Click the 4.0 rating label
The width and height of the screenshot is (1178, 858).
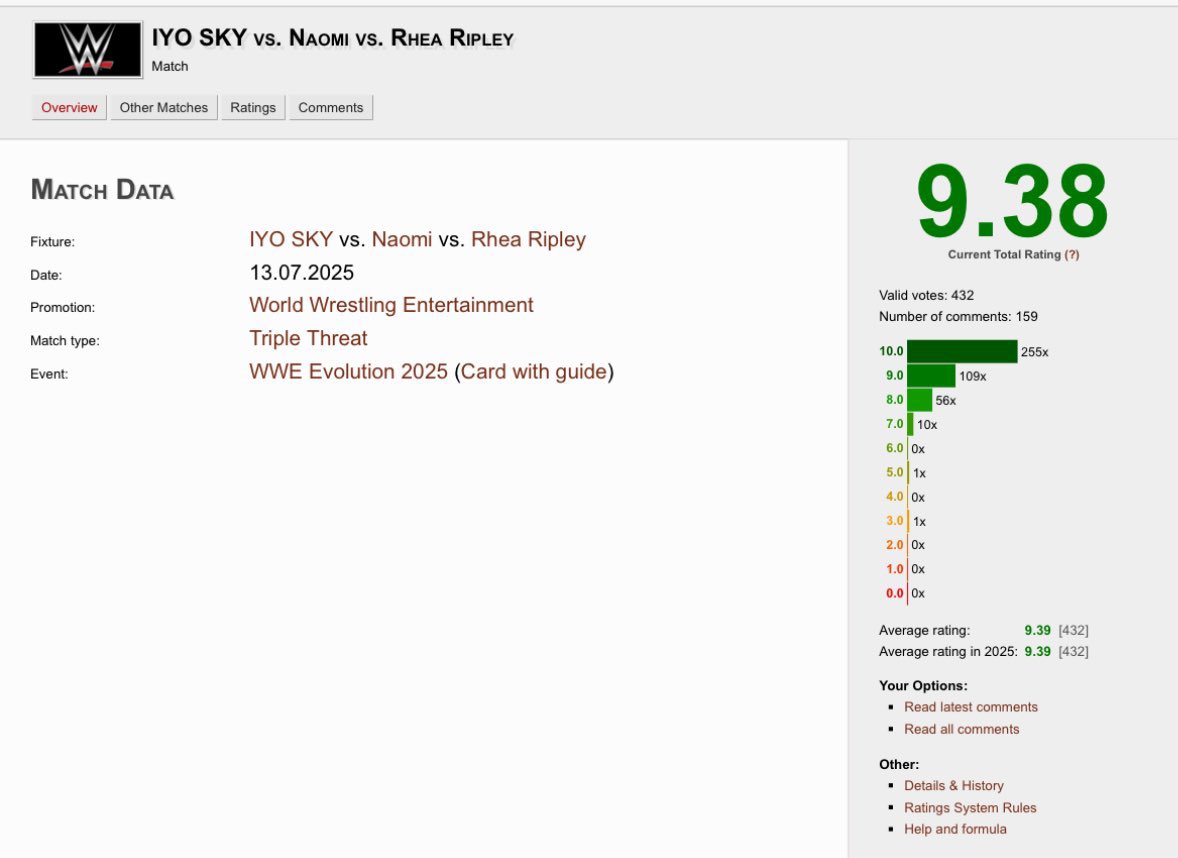pos(895,496)
